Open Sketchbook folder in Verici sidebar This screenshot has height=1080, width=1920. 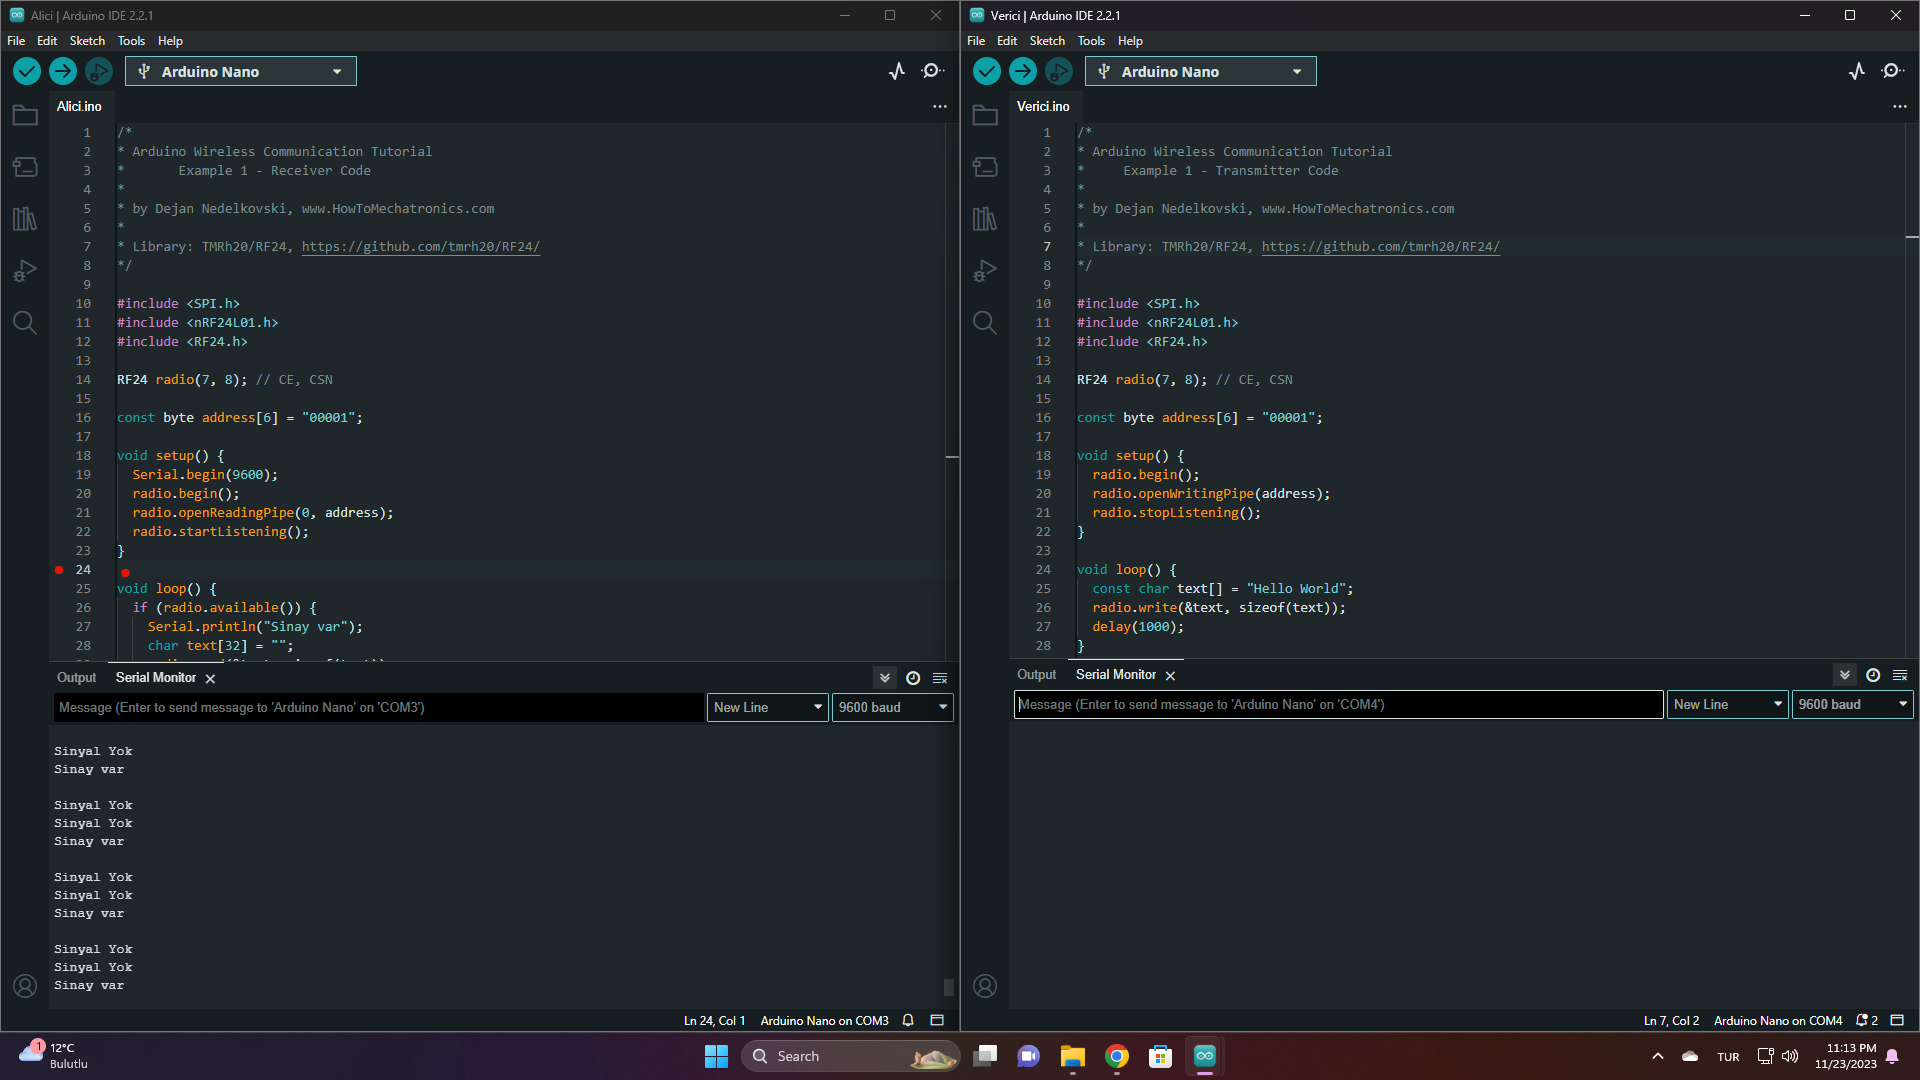tap(985, 116)
